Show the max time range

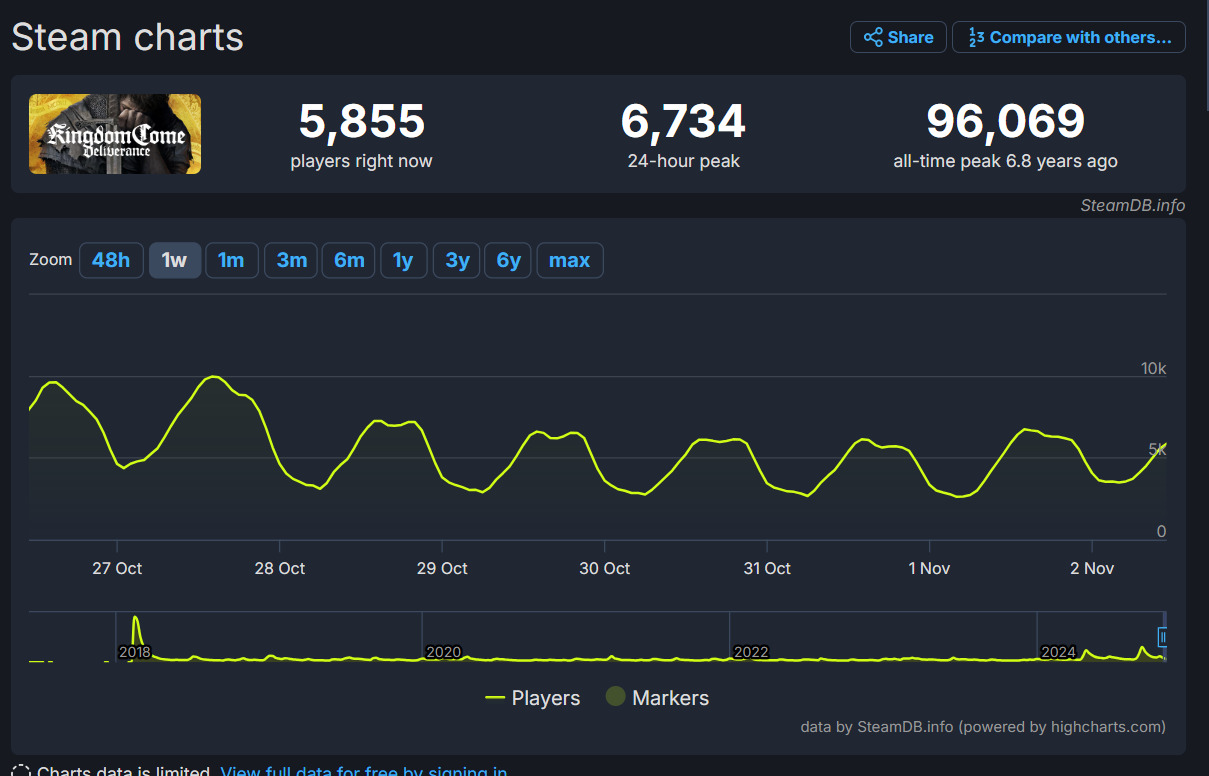tap(569, 260)
